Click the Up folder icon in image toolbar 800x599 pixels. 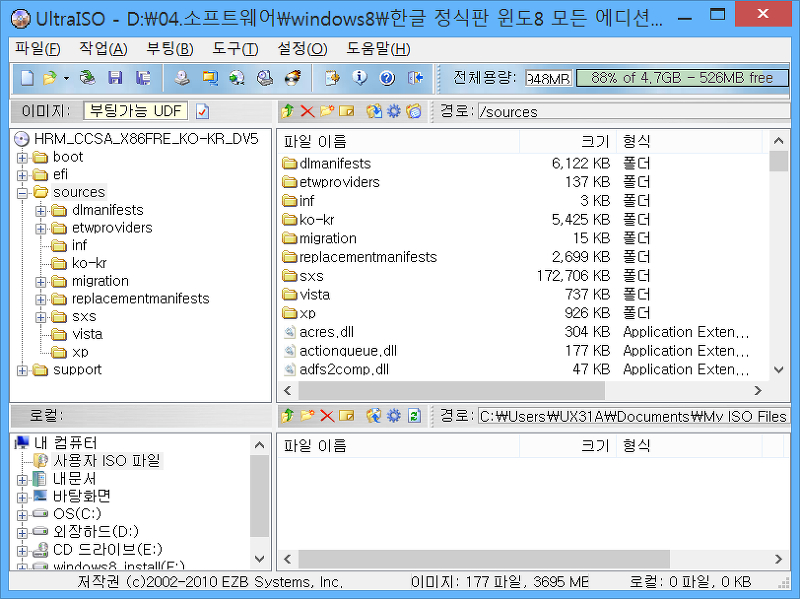click(288, 111)
